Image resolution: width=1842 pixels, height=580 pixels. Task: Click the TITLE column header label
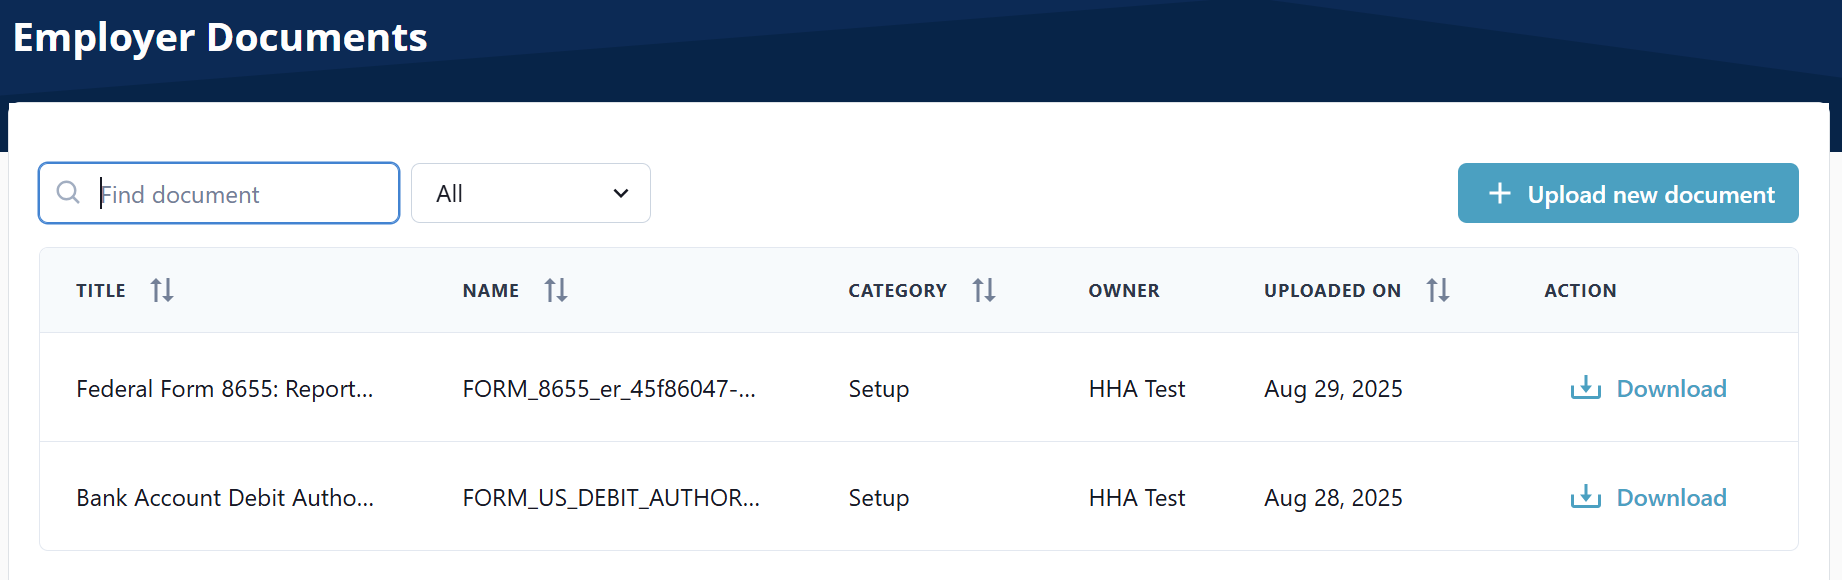point(101,291)
